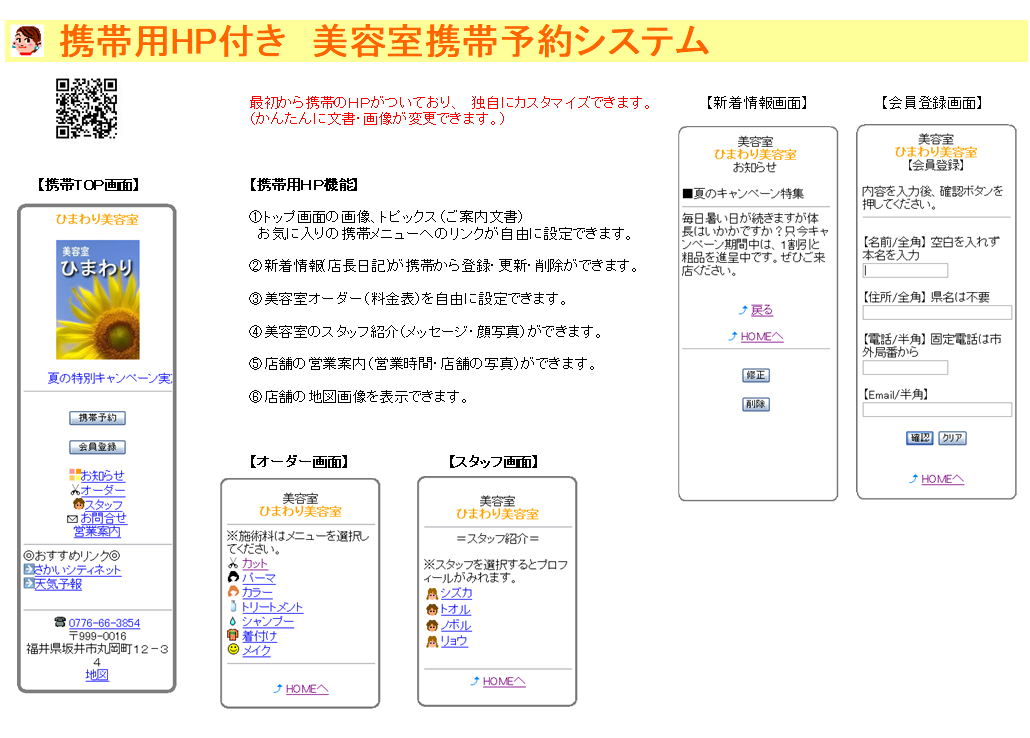Open the トリートメント menu link
Viewport: 1030px width, 738px height.
pos(272,607)
